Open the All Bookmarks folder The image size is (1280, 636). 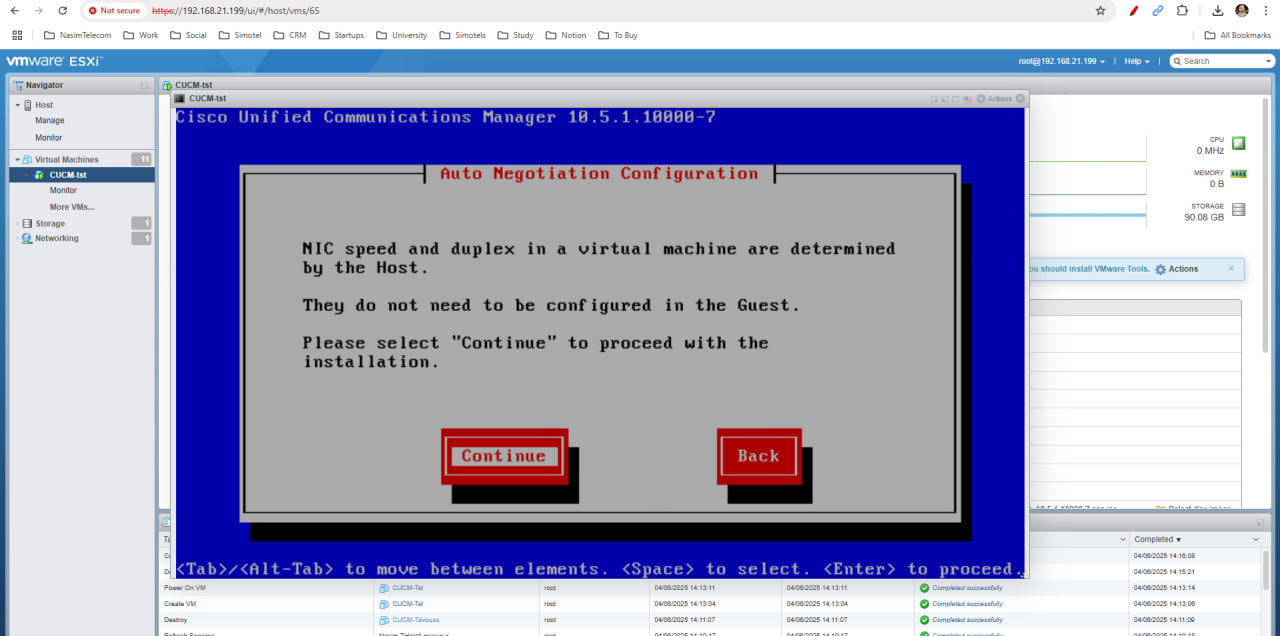pyautogui.click(x=1238, y=35)
